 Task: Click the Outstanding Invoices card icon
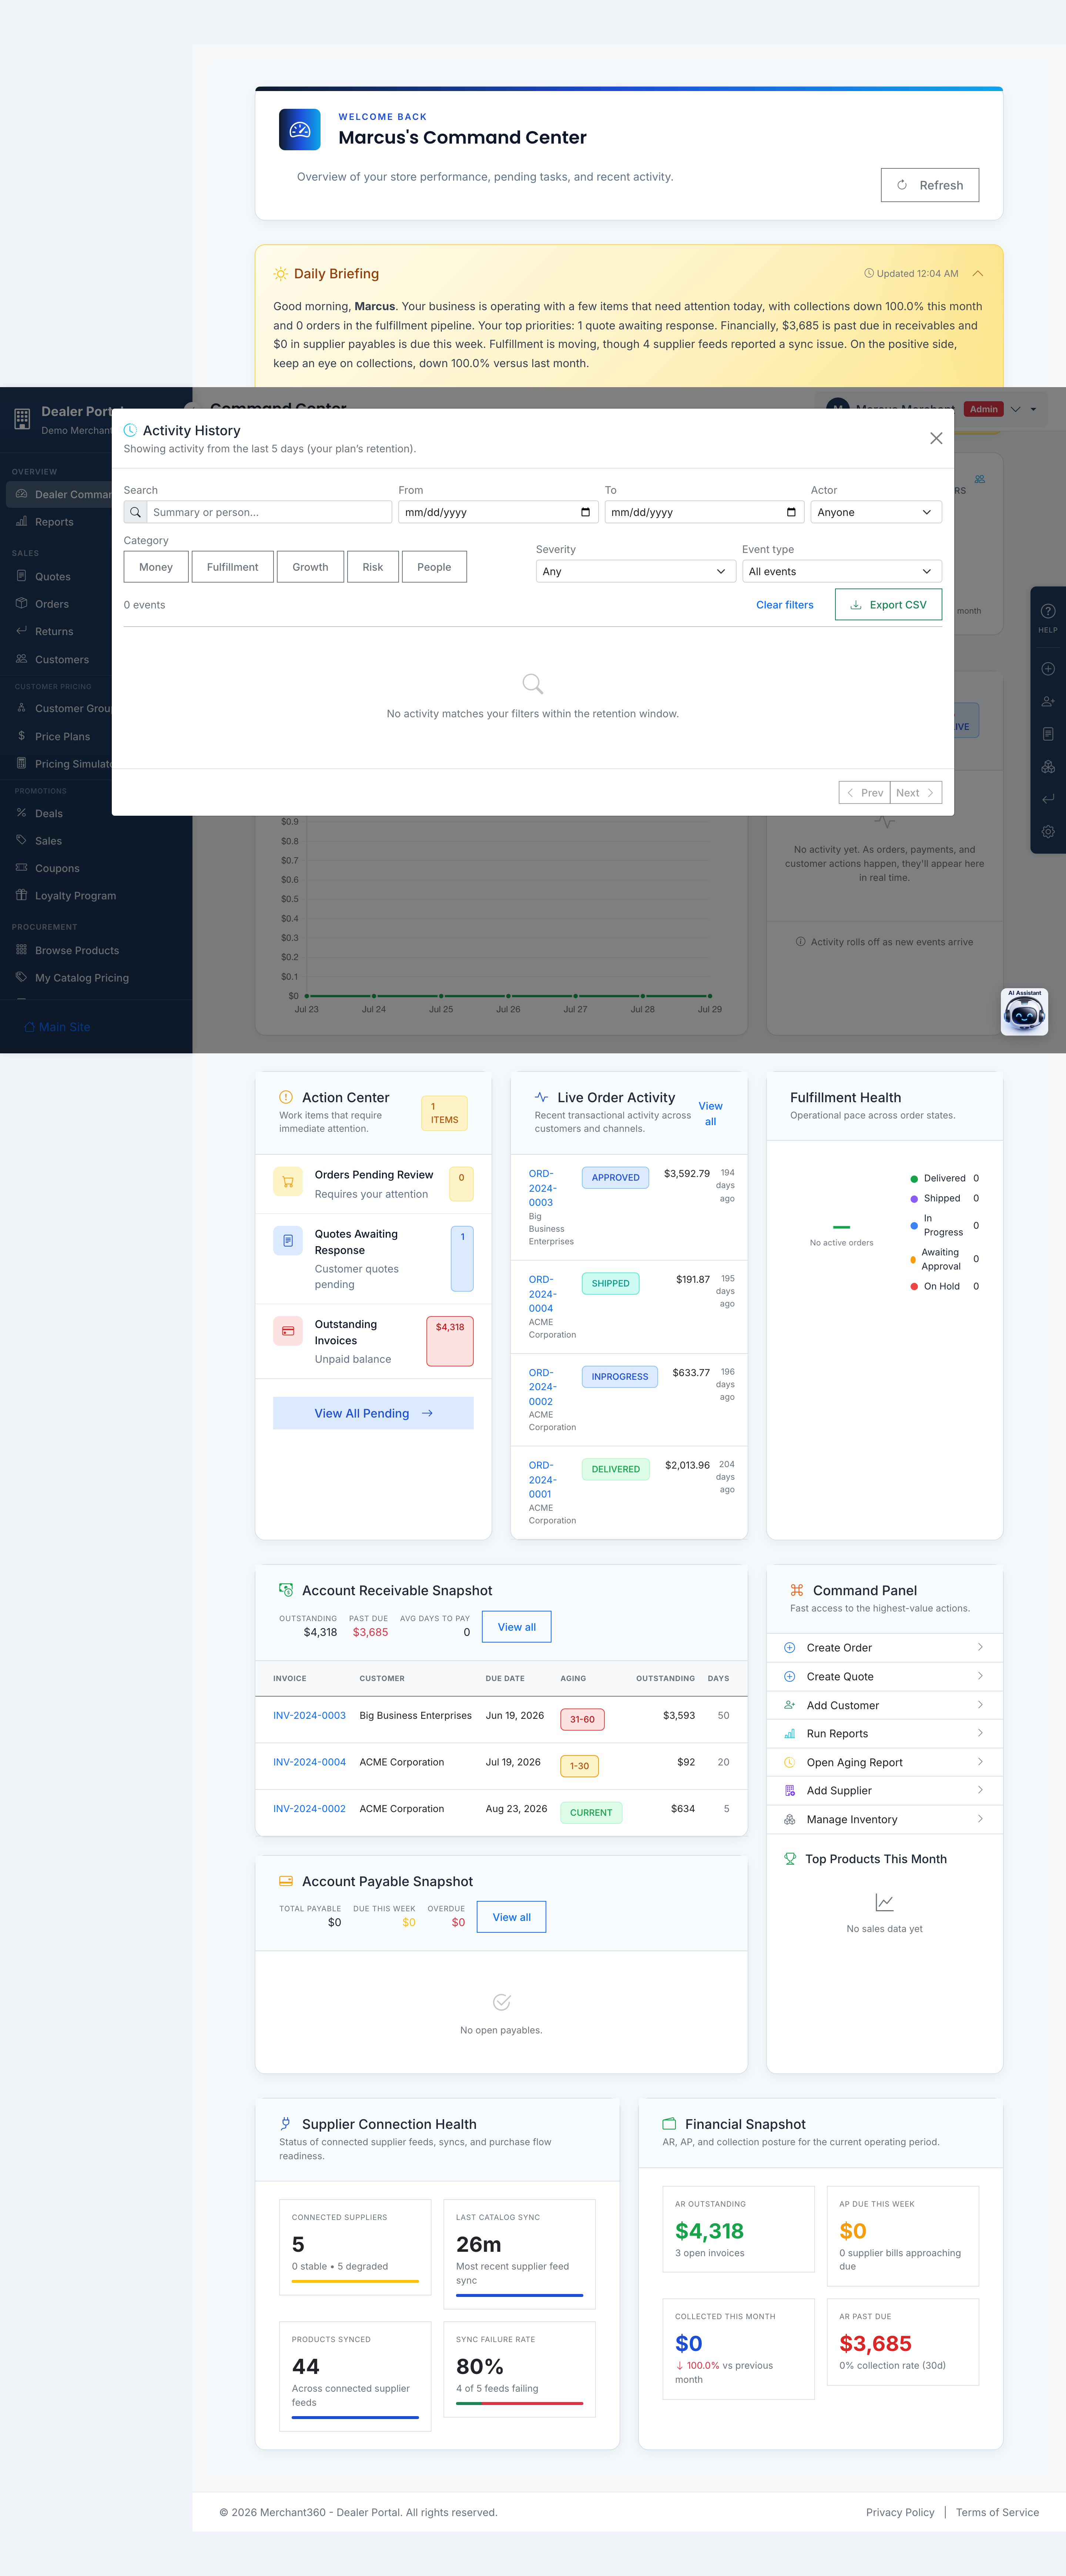[288, 1331]
